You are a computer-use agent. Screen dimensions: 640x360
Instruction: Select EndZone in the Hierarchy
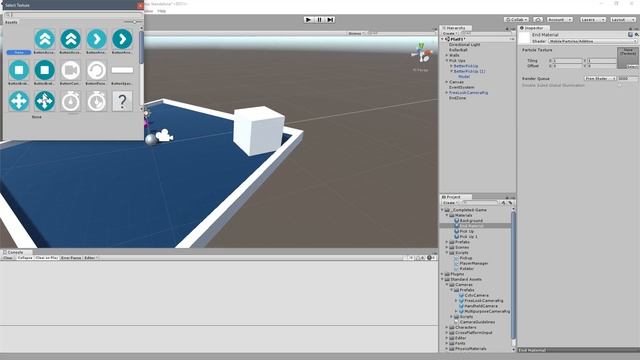click(457, 98)
